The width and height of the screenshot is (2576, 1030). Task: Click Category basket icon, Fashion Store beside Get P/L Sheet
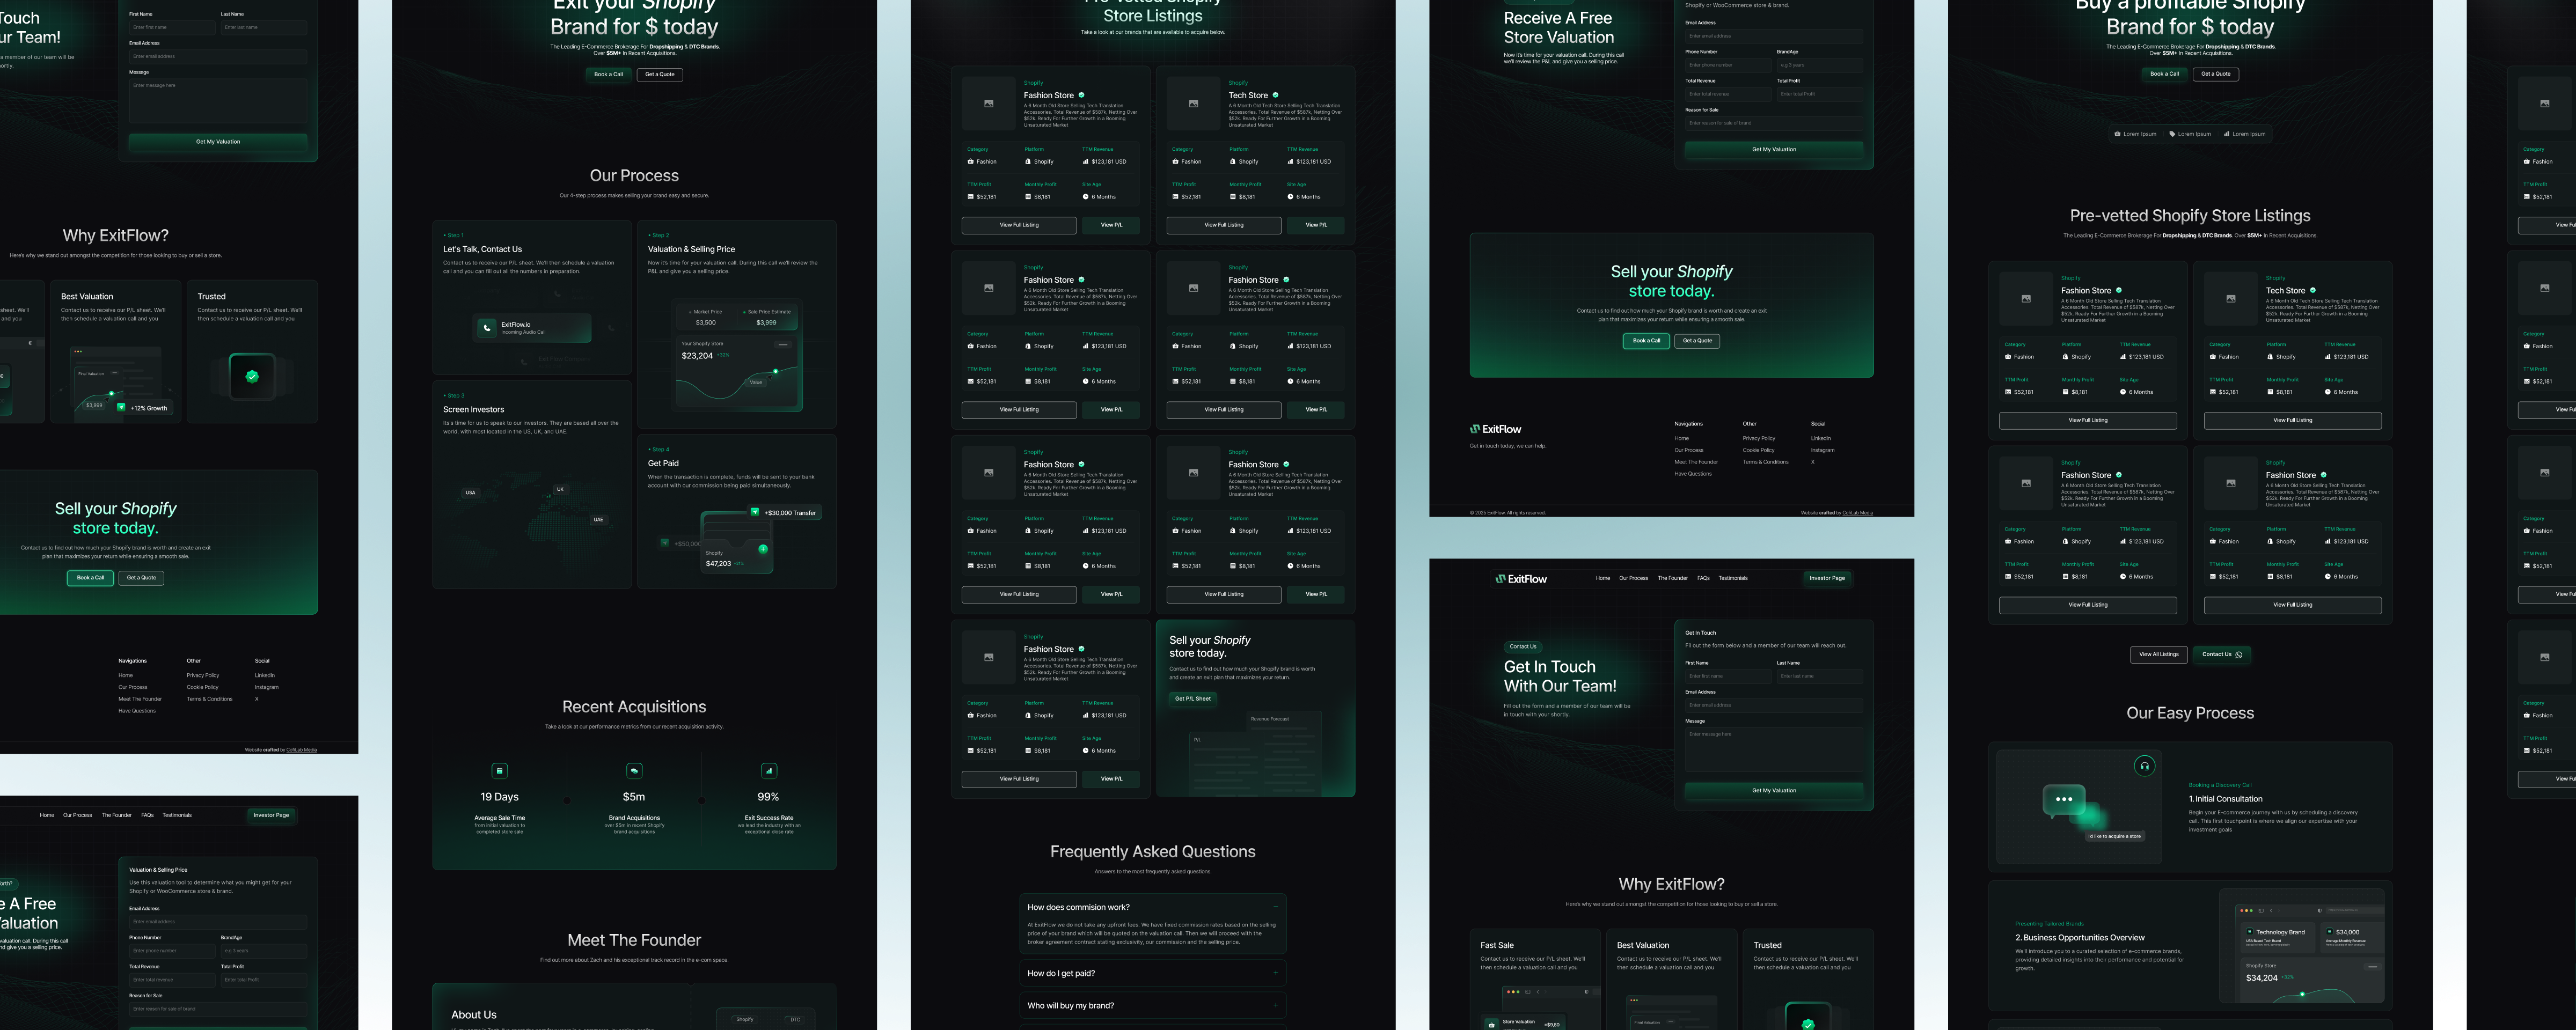(970, 716)
